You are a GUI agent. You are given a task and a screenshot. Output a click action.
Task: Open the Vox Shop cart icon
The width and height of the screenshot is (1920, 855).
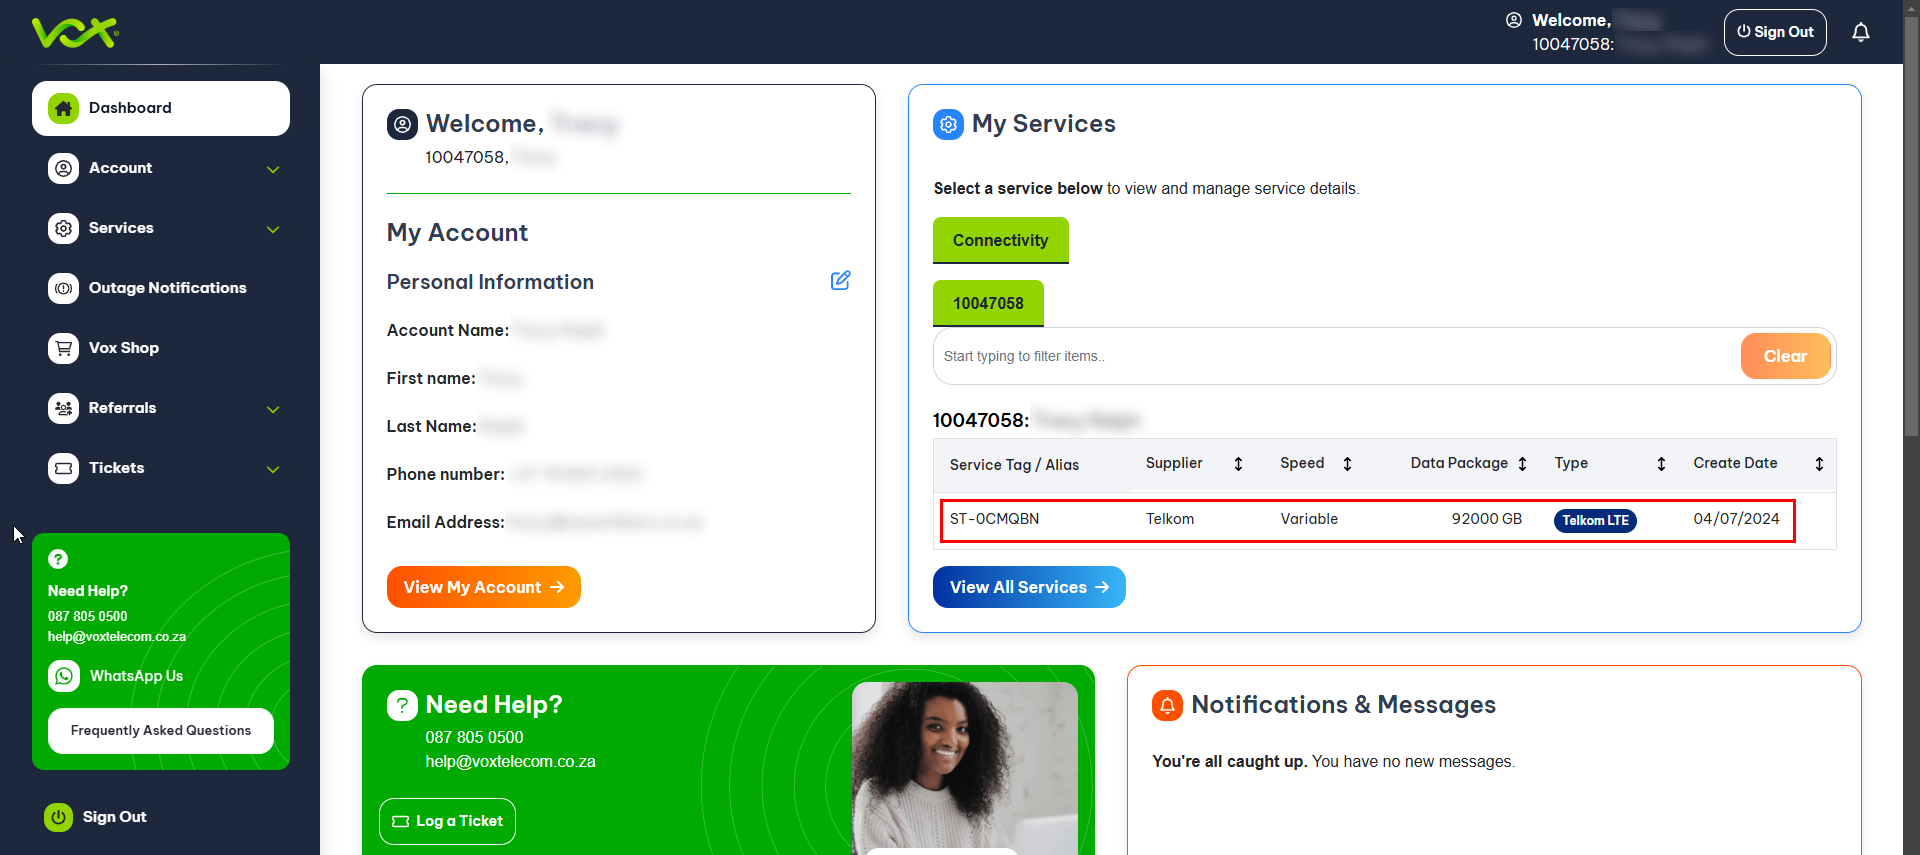[x=64, y=348]
